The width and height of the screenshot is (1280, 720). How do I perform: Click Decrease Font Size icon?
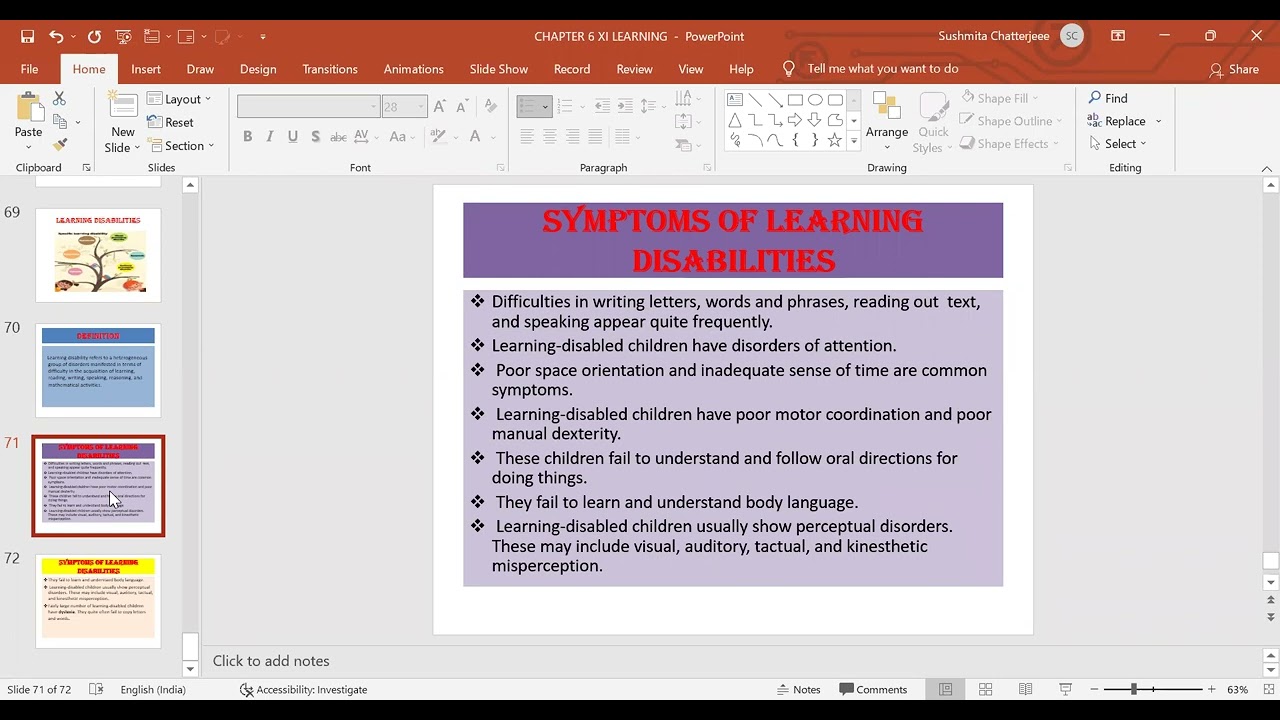pyautogui.click(x=461, y=107)
